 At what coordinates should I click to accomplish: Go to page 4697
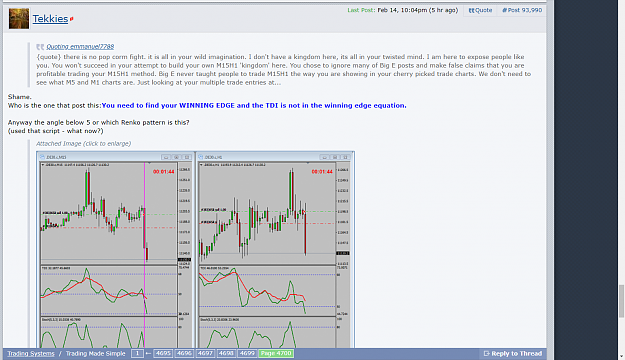click(x=205, y=354)
